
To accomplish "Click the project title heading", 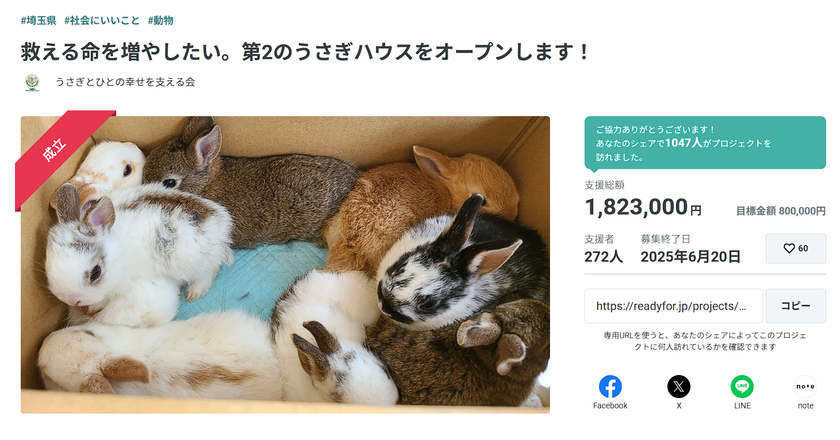I will (x=305, y=52).
